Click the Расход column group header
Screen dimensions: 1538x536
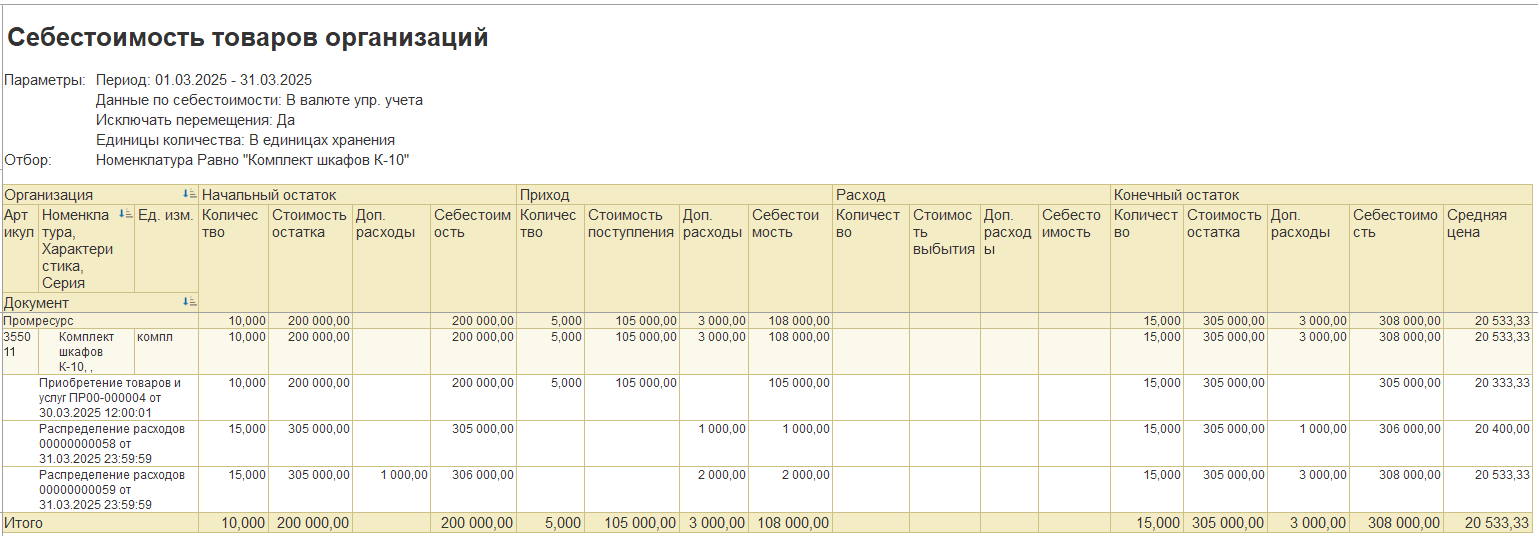point(860,195)
